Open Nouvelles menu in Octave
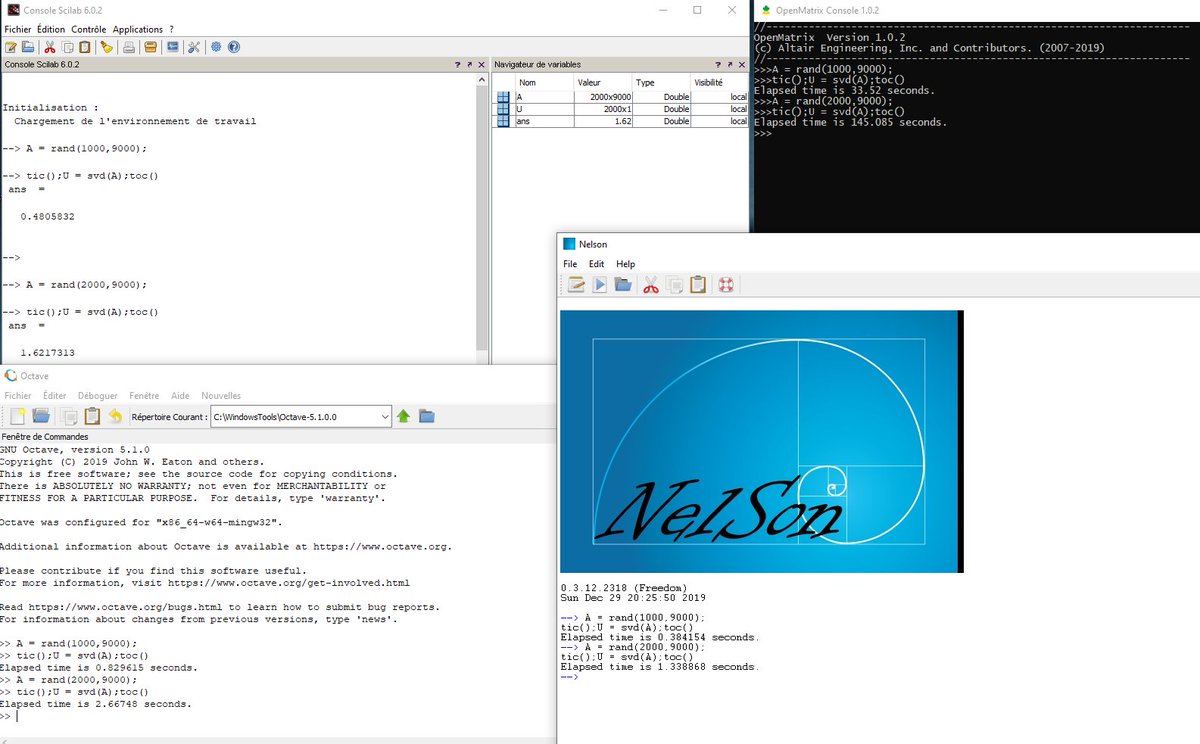This screenshot has height=744, width=1200. coord(221,396)
